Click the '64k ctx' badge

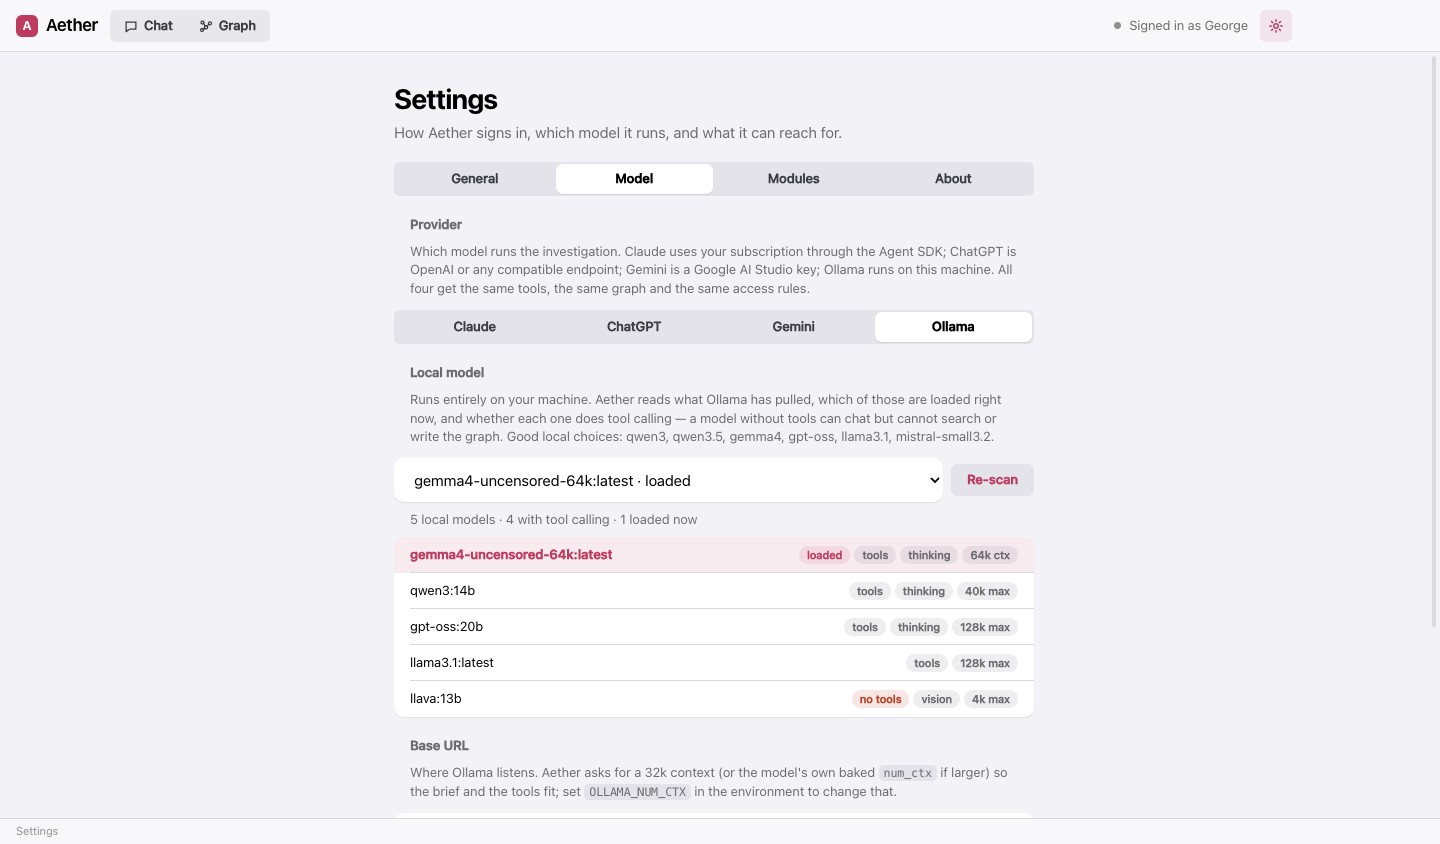point(990,555)
